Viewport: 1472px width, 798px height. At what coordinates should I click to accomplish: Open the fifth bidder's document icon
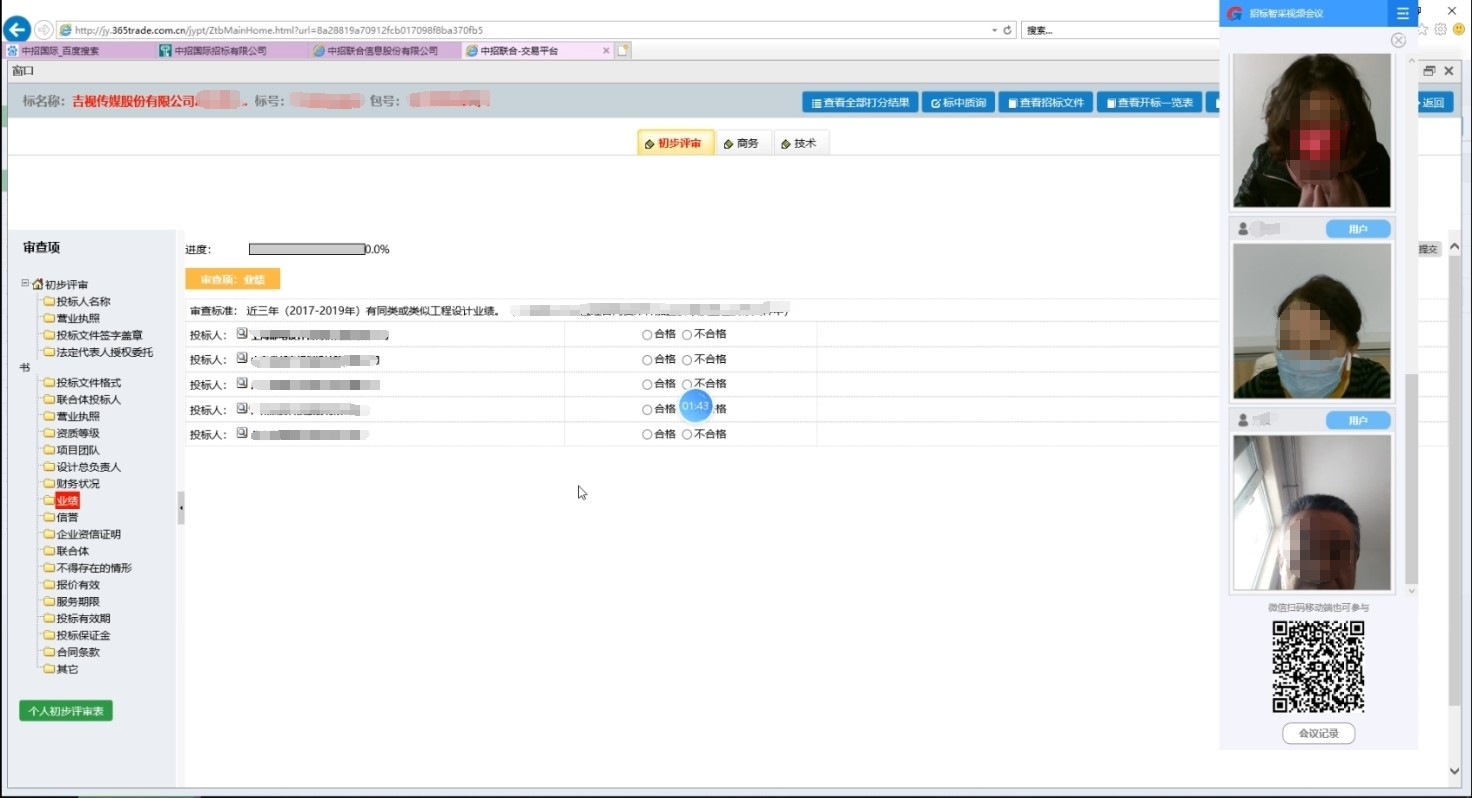click(x=242, y=434)
